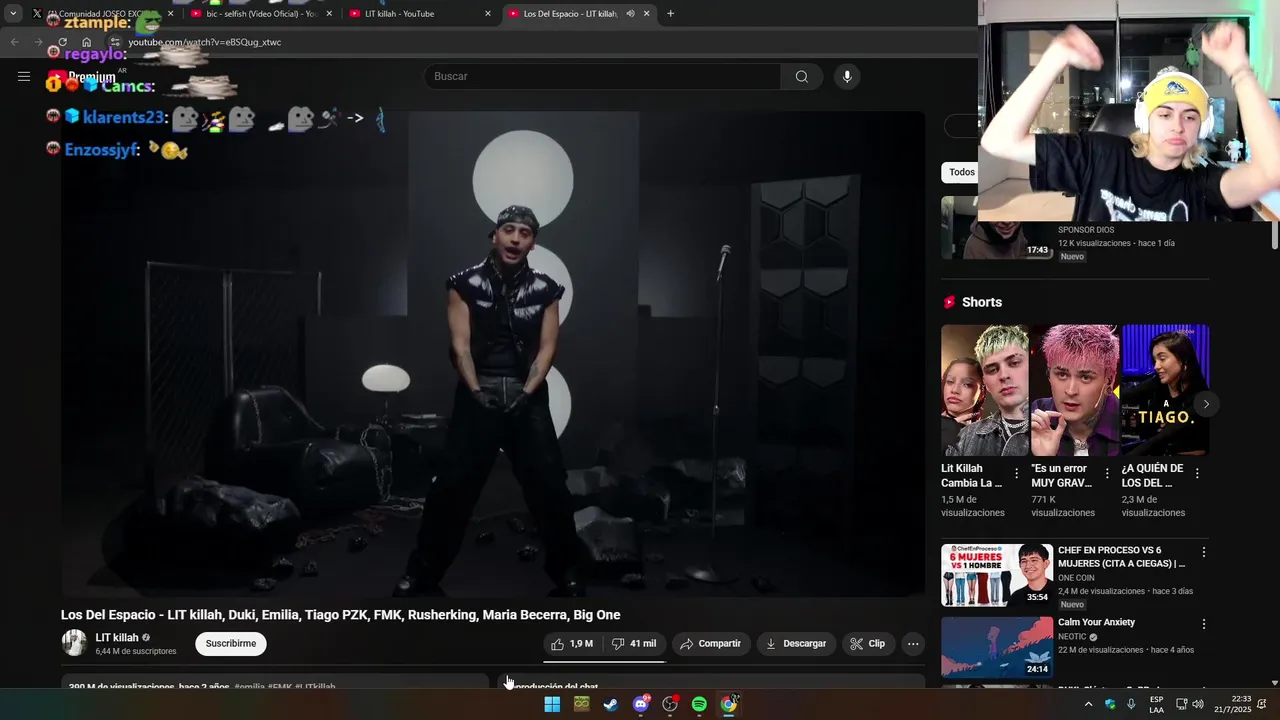This screenshot has height=720, width=1280.
Task: Open more actions ellipsis below video
Action: [913, 644]
